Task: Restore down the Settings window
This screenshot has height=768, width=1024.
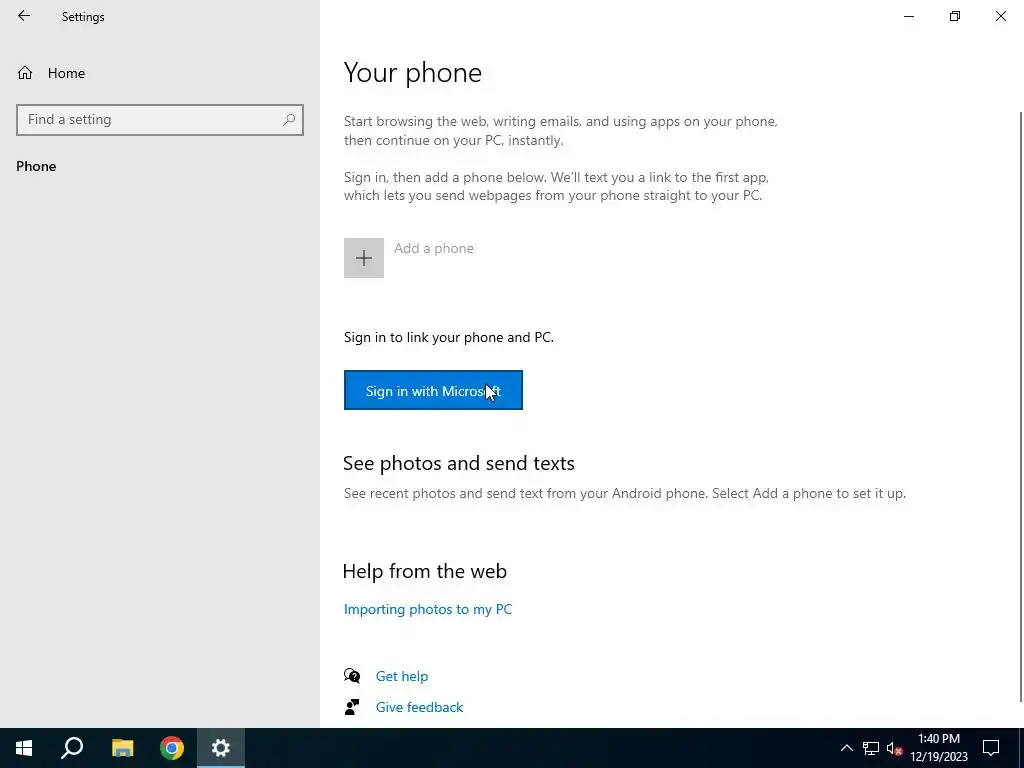Action: tap(955, 16)
